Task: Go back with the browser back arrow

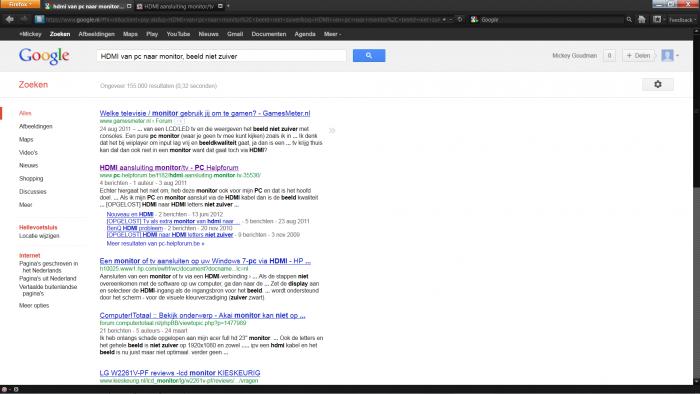Action: tap(10, 19)
